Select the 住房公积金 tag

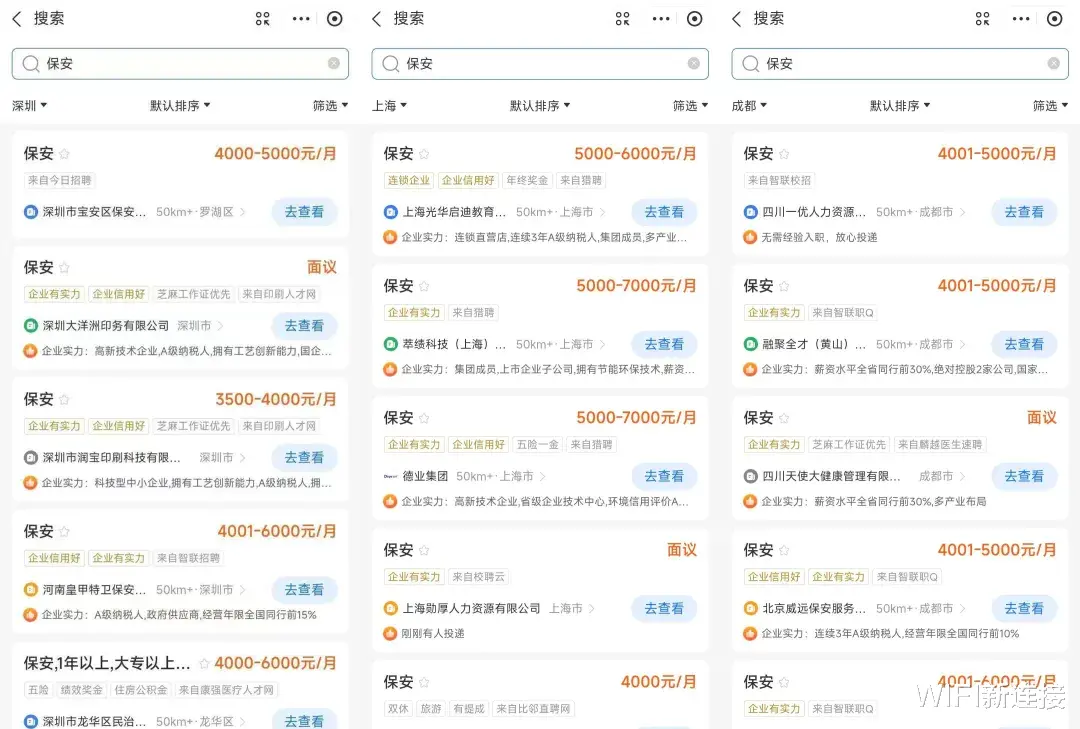[141, 690]
